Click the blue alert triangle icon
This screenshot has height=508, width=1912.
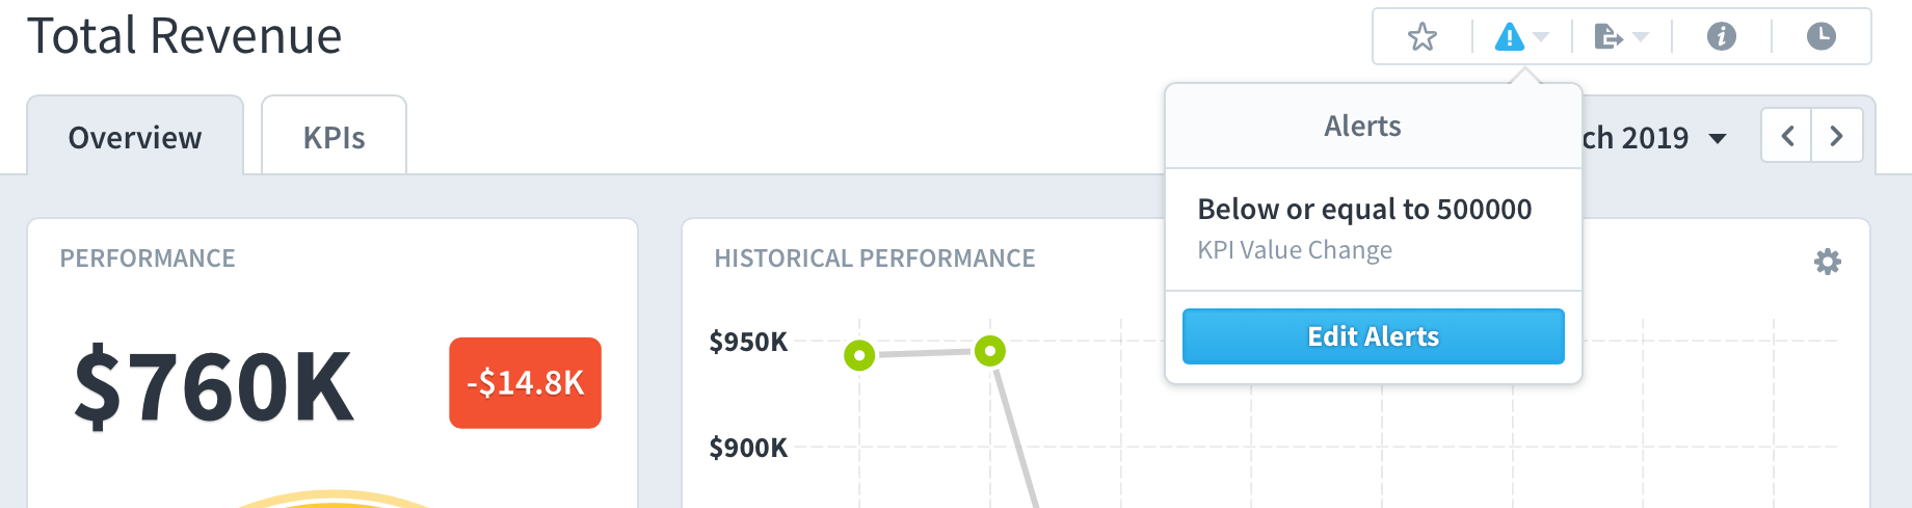[x=1509, y=37]
